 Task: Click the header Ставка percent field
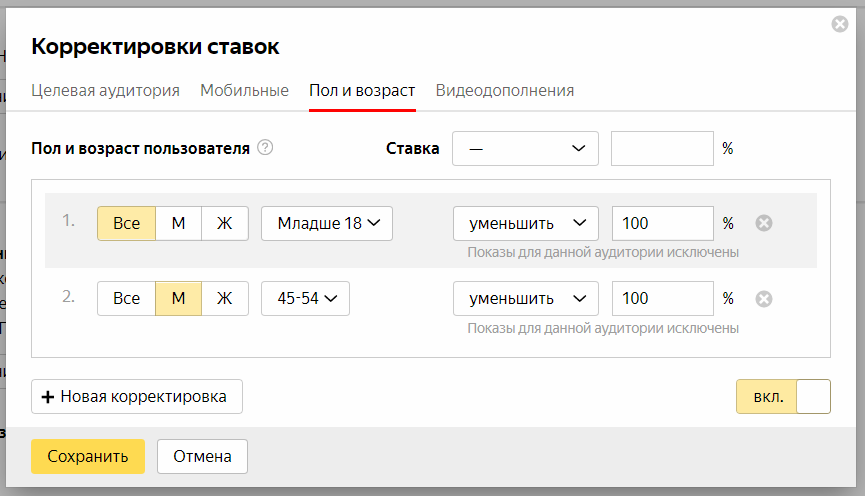(x=662, y=148)
